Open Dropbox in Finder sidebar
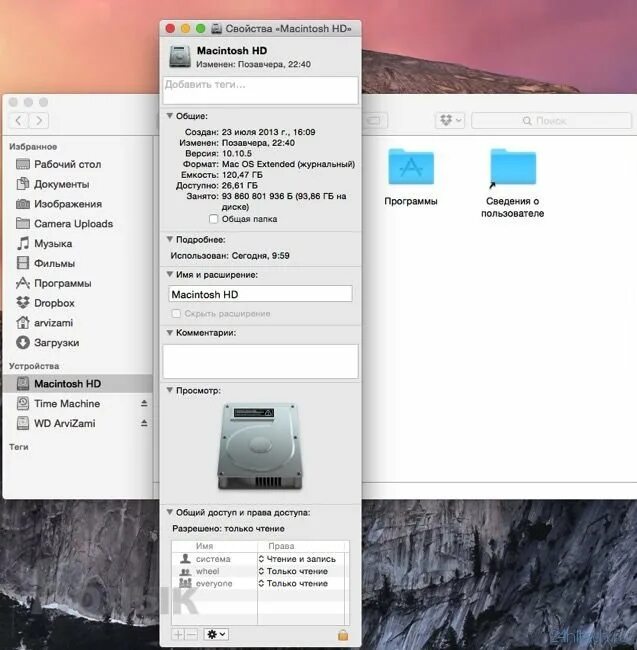 click(46, 303)
